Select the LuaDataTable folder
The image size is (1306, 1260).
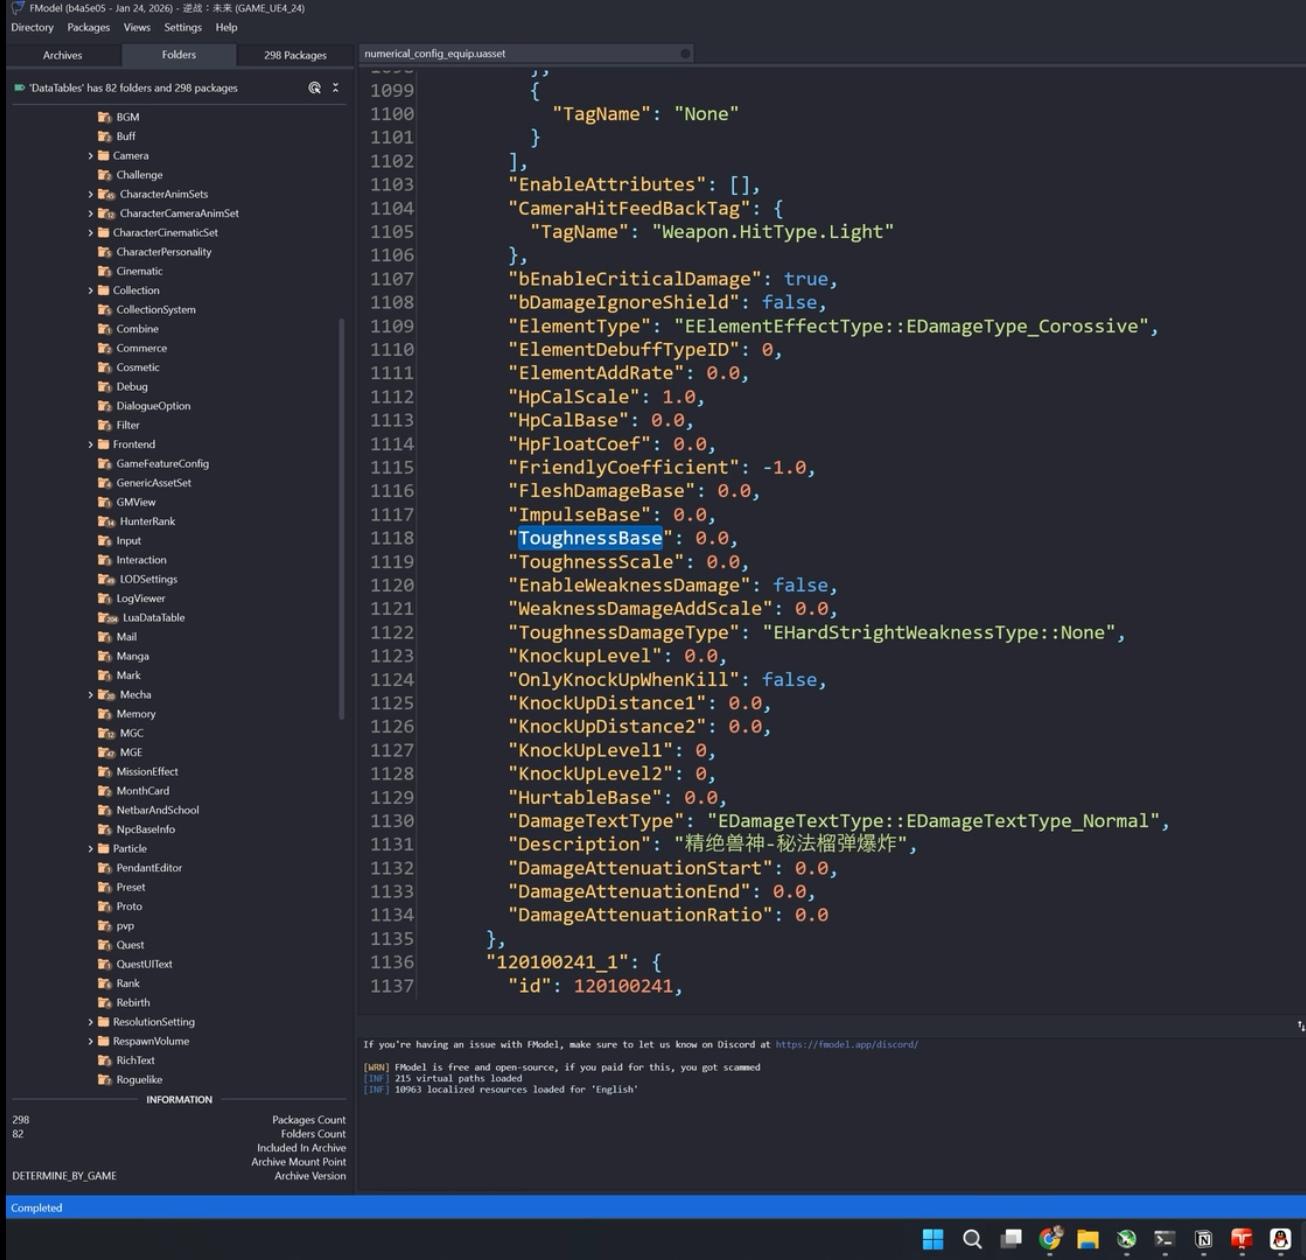pyautogui.click(x=153, y=618)
